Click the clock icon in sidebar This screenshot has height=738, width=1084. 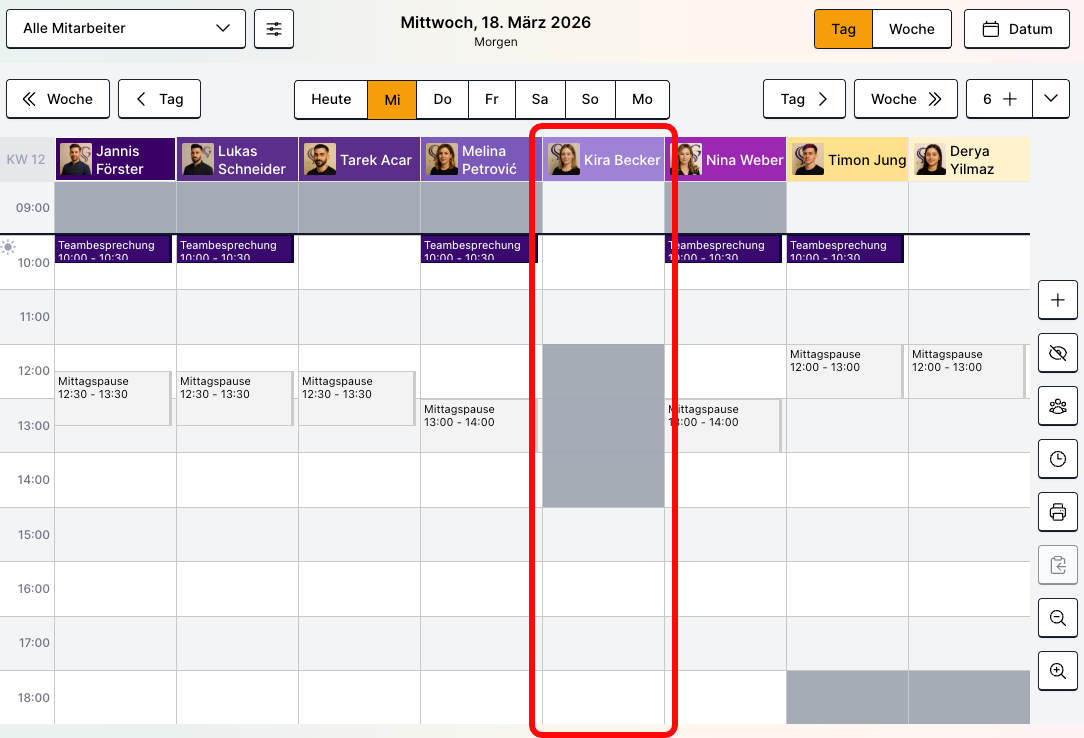(x=1058, y=459)
